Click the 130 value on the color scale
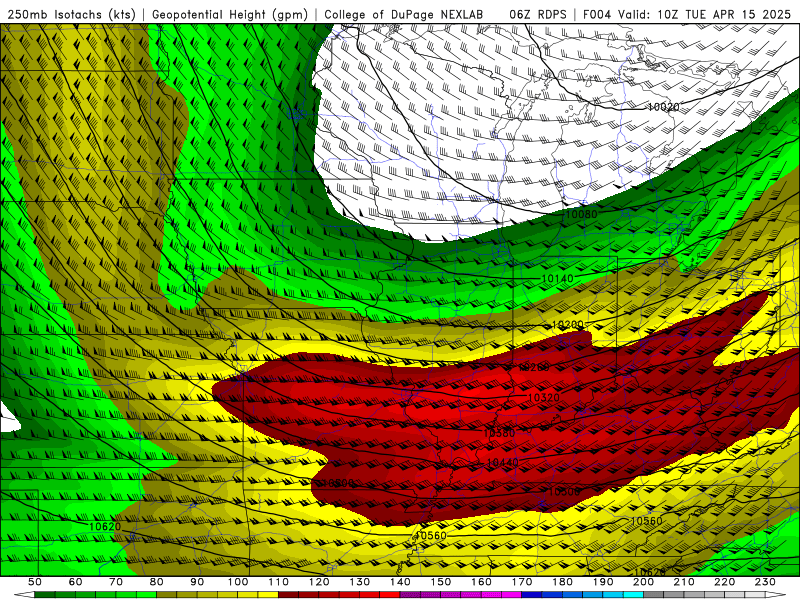Viewport: 800px width, 600px height. 360,582
